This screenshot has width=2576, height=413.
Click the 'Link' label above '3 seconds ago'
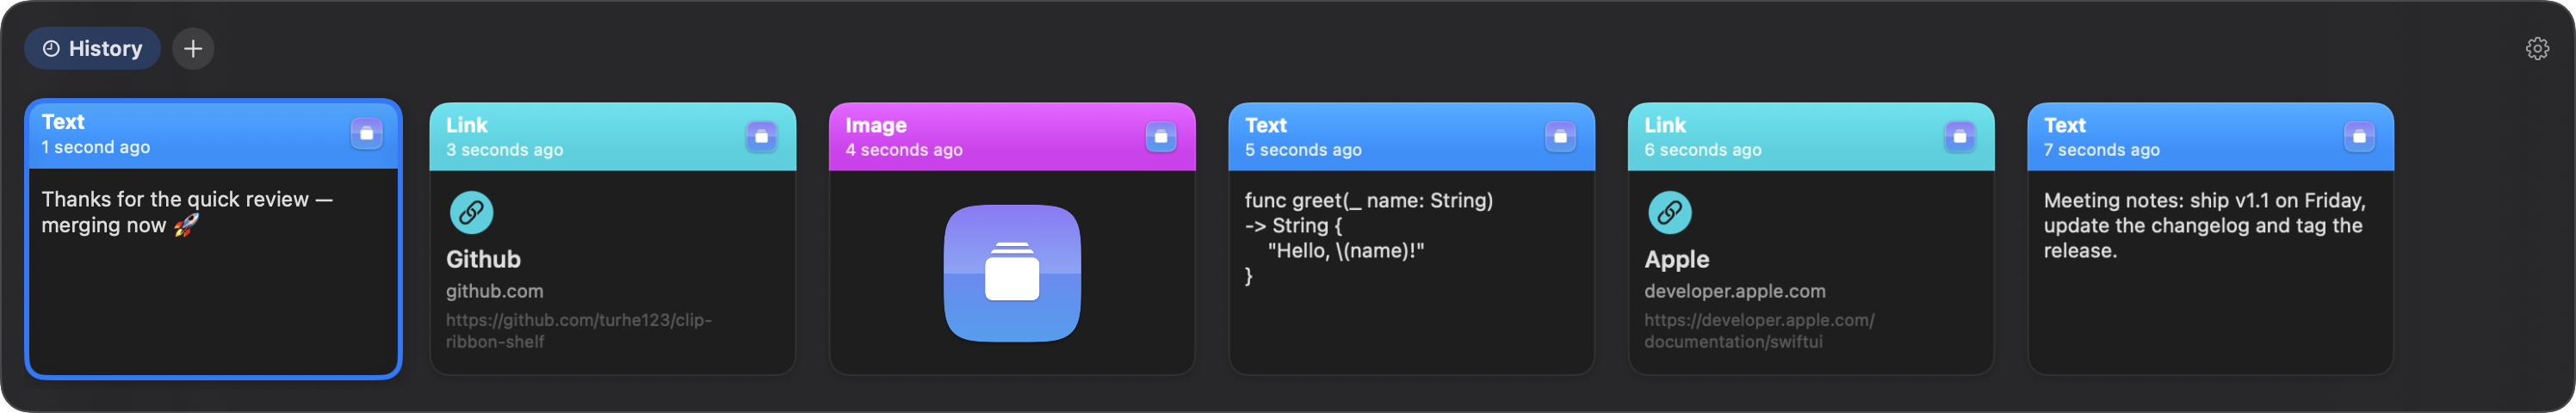[467, 125]
